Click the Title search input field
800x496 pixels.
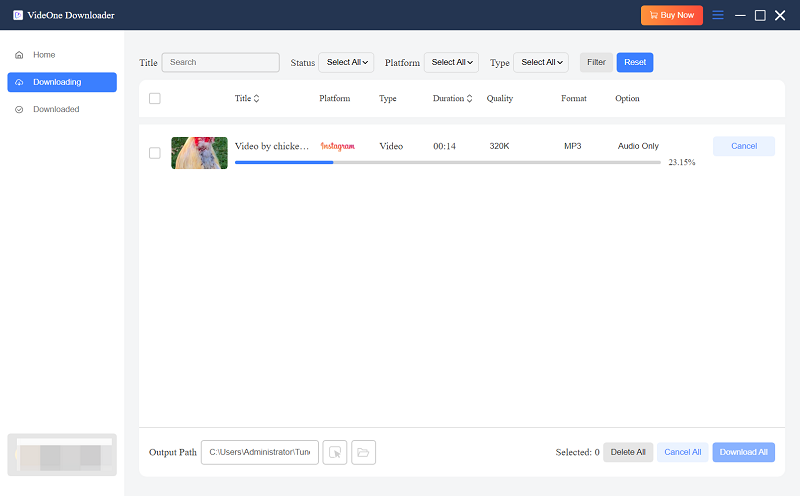click(220, 62)
